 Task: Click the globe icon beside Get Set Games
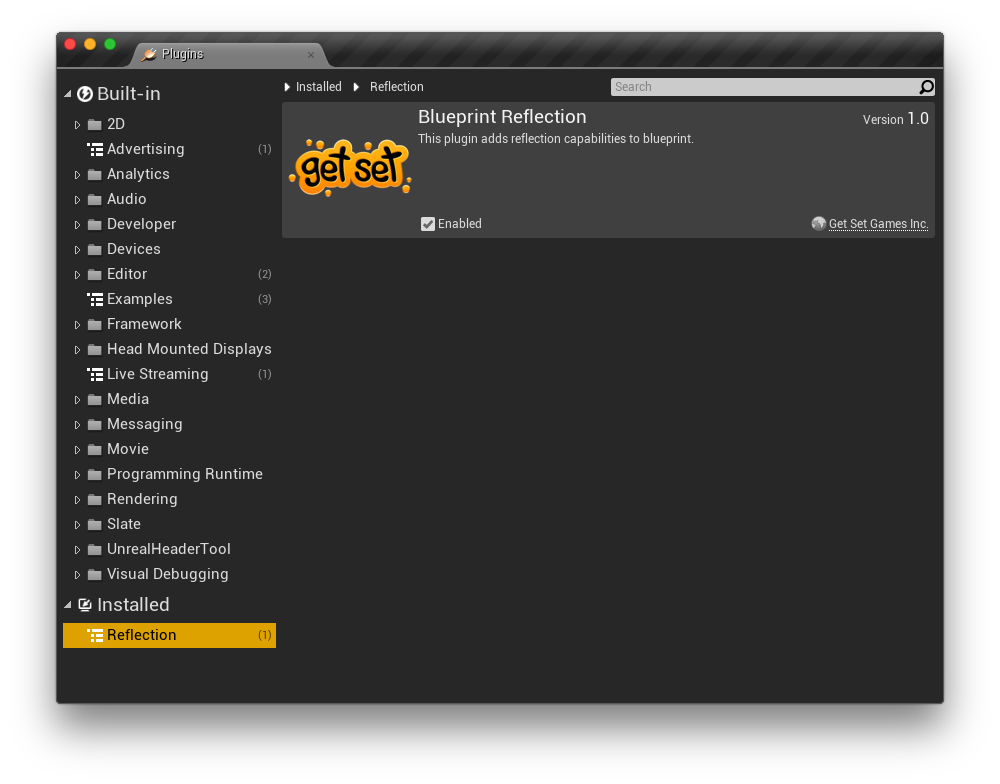click(x=818, y=223)
